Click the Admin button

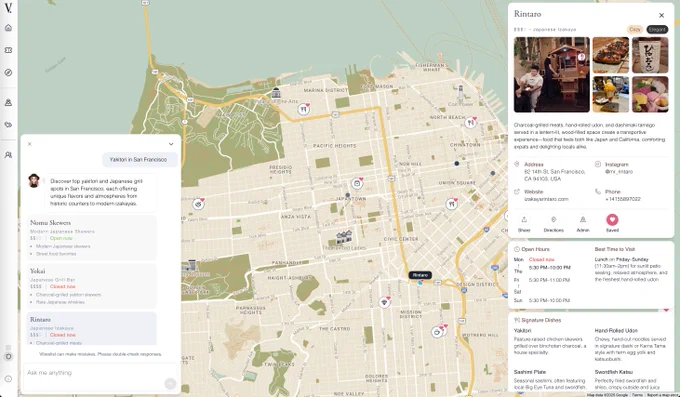pyautogui.click(x=583, y=224)
